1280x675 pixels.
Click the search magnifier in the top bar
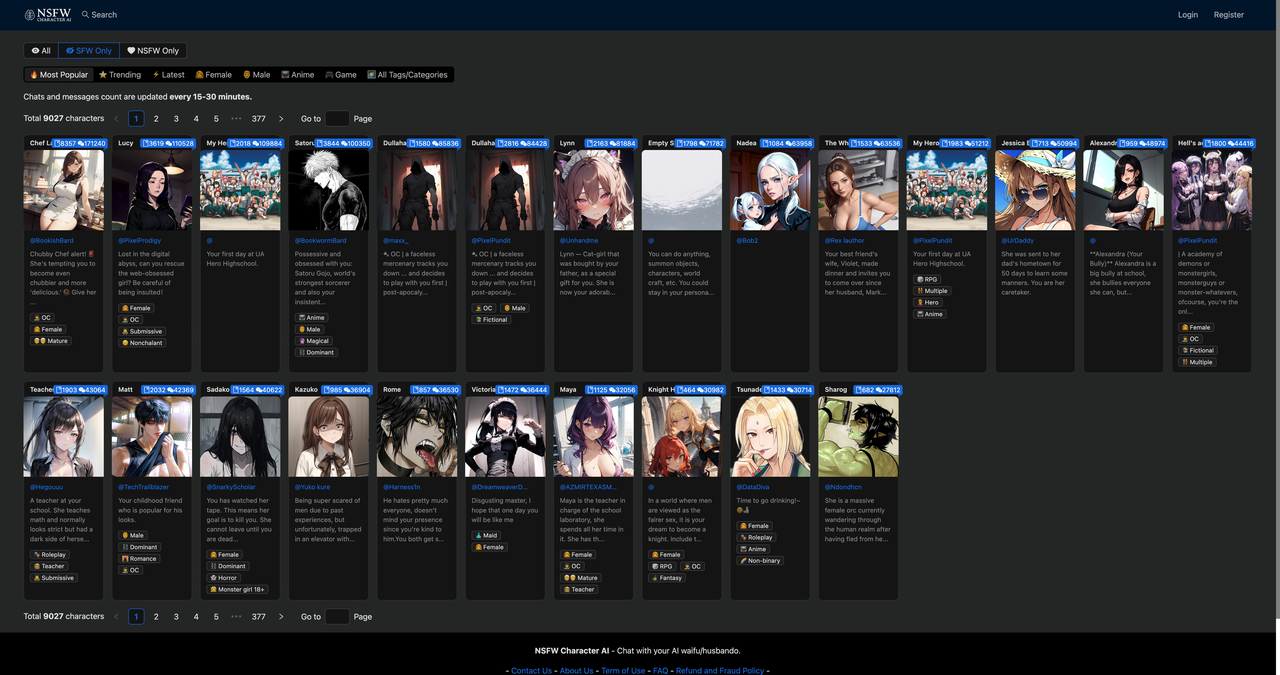[85, 14]
